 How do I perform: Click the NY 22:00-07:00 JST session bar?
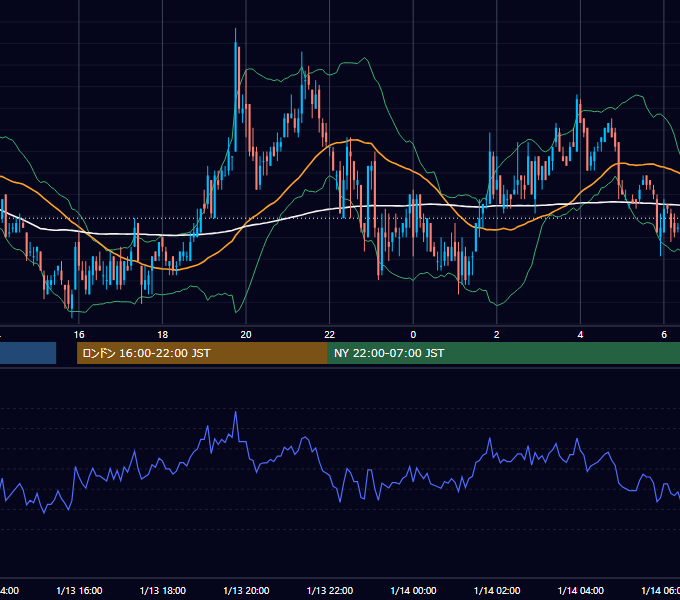pyautogui.click(x=503, y=353)
